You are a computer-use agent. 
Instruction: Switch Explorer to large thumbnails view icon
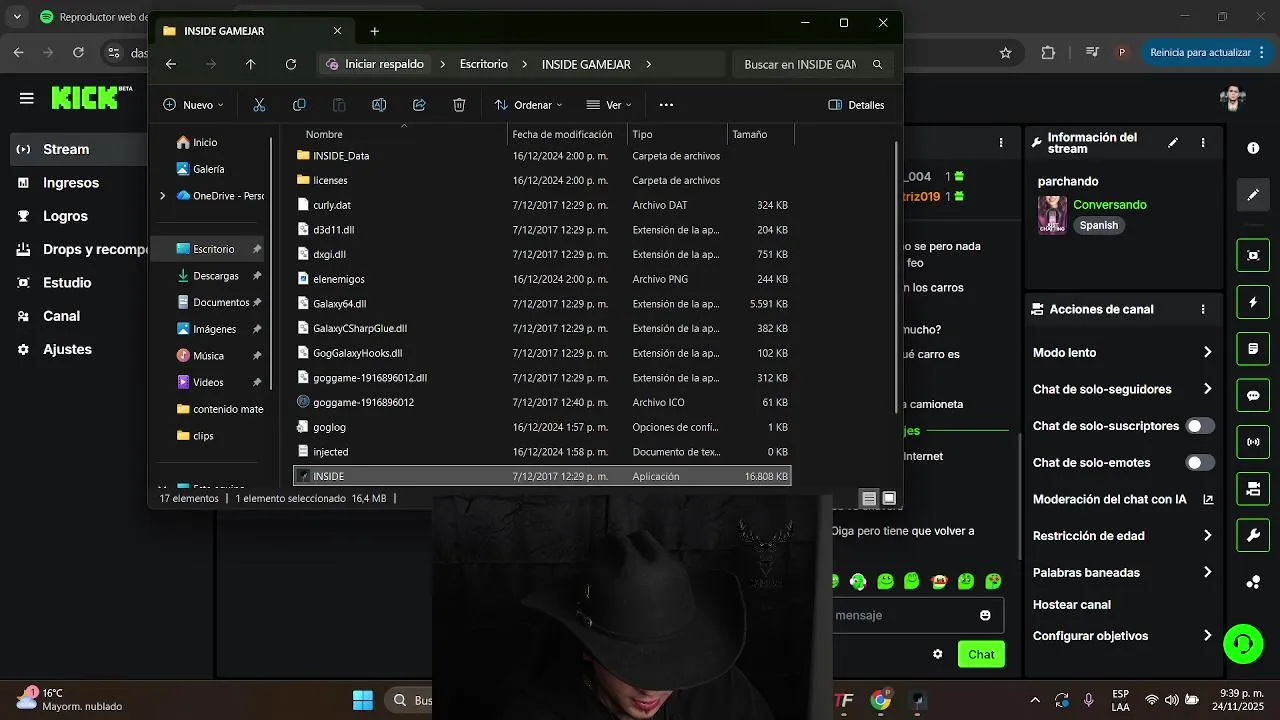(x=889, y=498)
